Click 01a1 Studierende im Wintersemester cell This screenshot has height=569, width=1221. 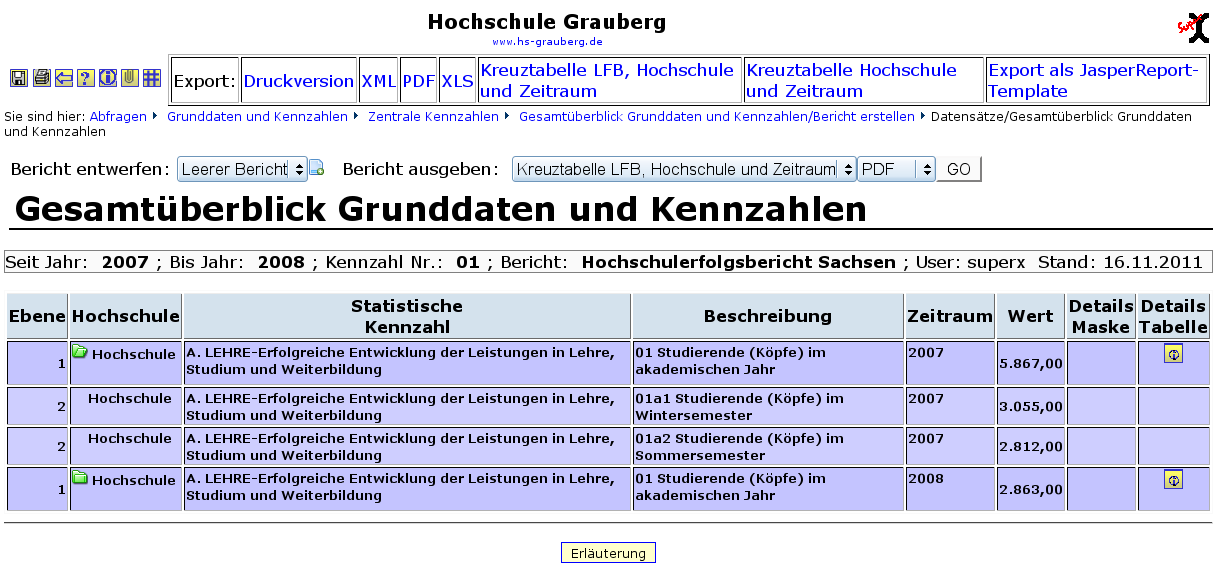click(768, 406)
